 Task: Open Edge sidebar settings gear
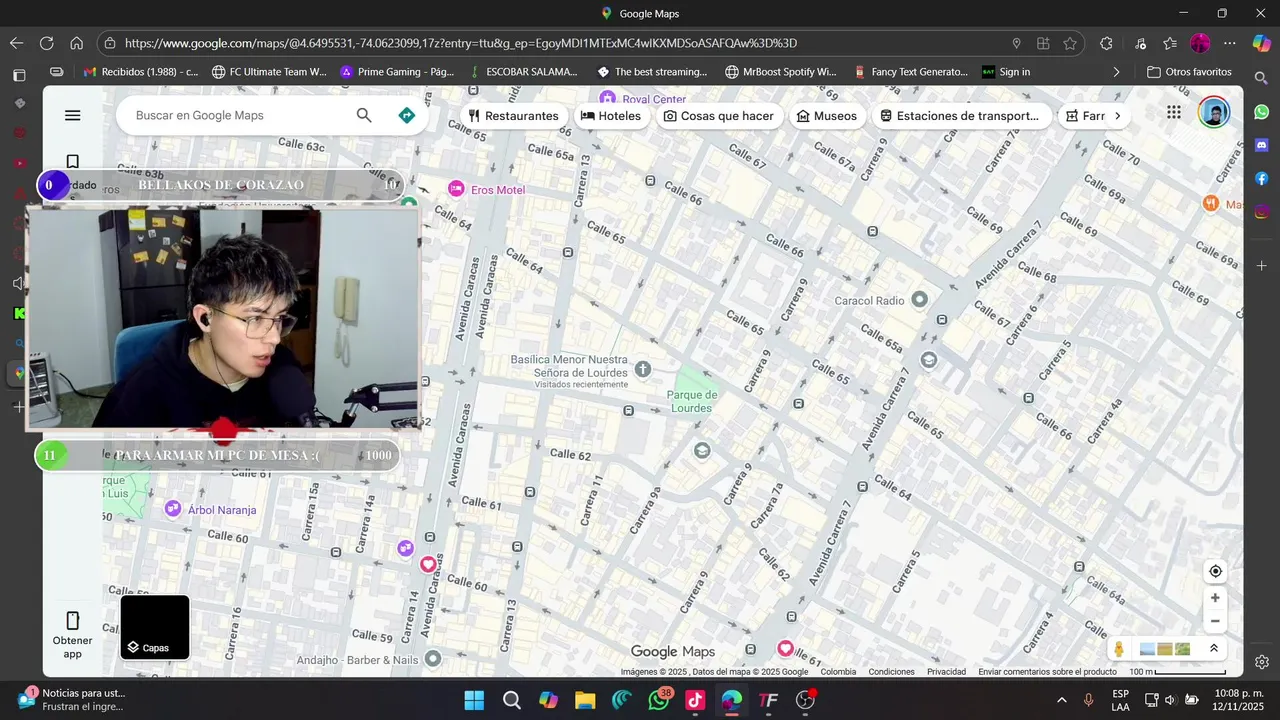point(1261,662)
